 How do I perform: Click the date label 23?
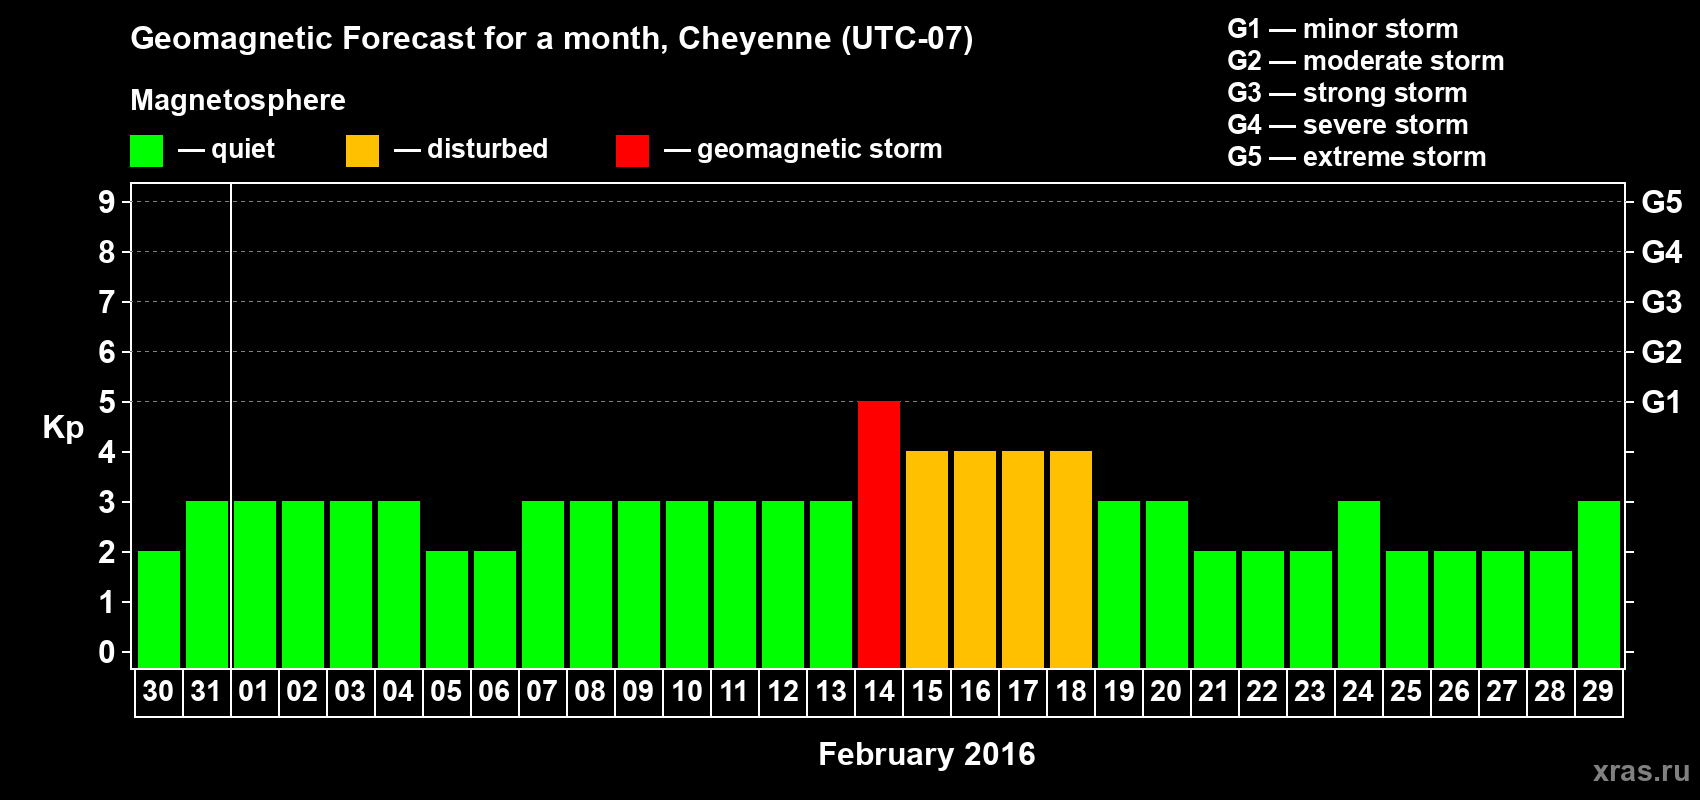1310,691
